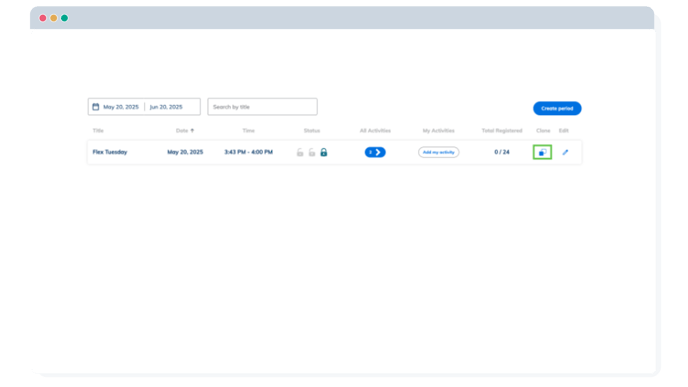
Task: Open All Activities for Flex Tuesday
Action: tap(375, 152)
